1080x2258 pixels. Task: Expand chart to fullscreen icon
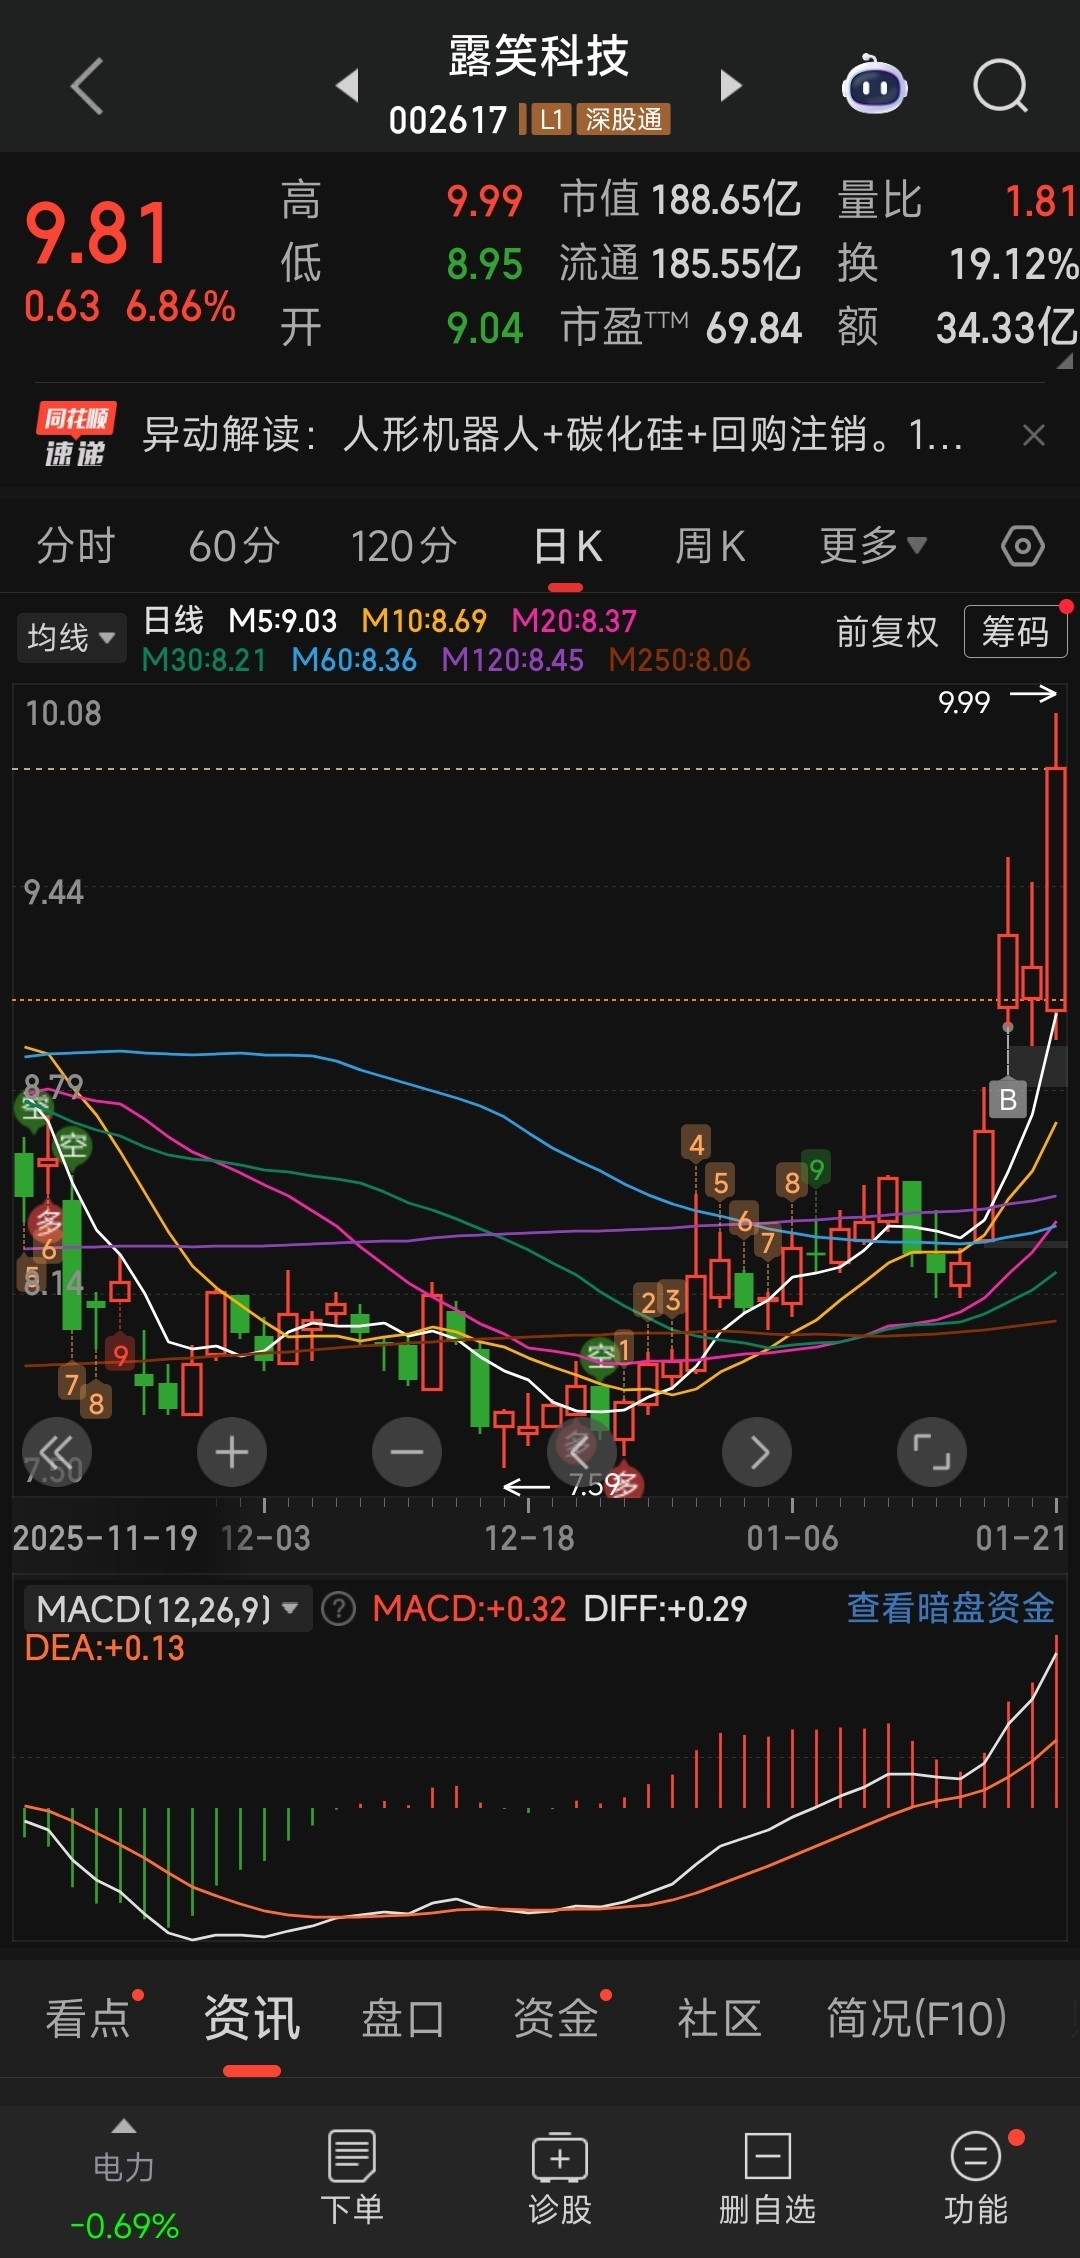[932, 1452]
